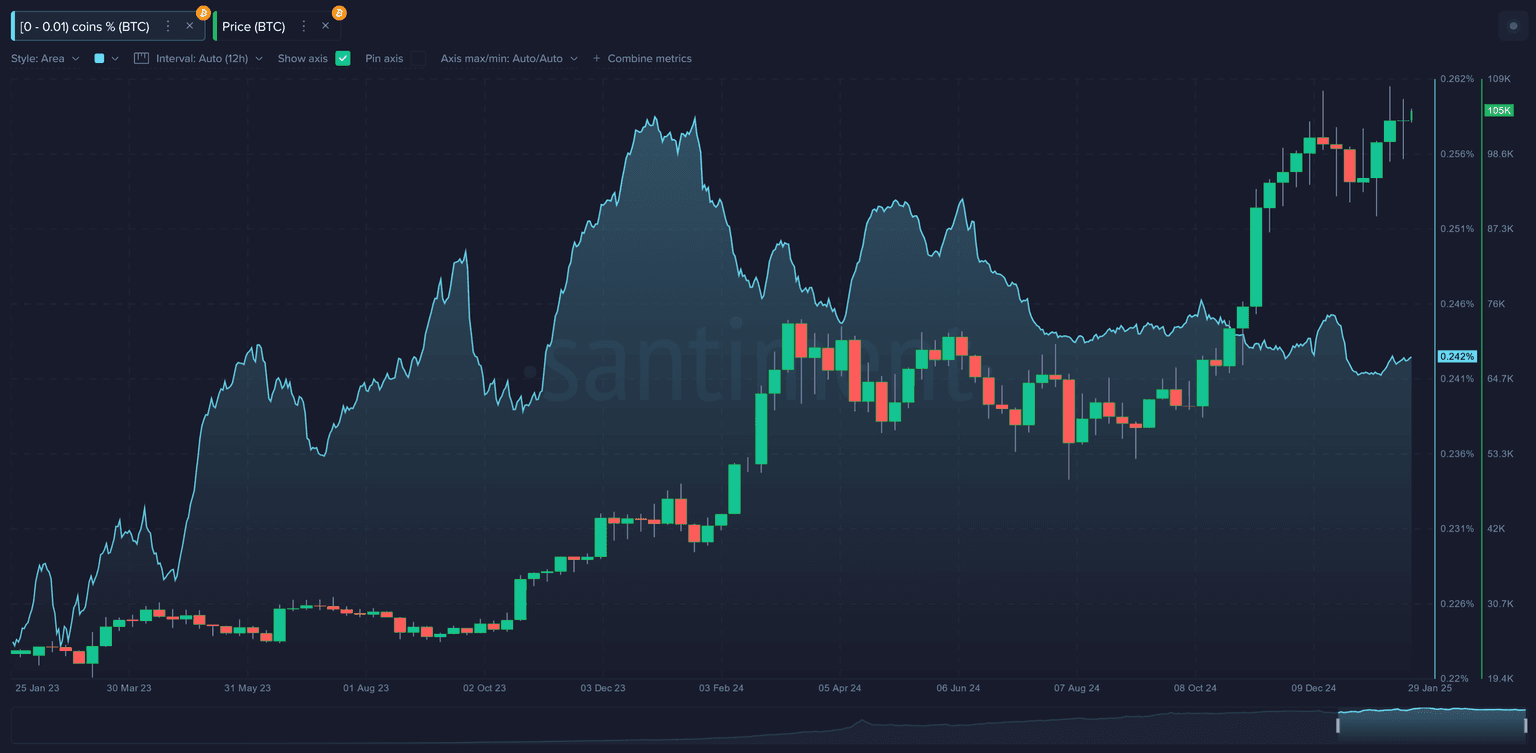Expand the Interval: Auto (12h) dropdown

coord(209,58)
